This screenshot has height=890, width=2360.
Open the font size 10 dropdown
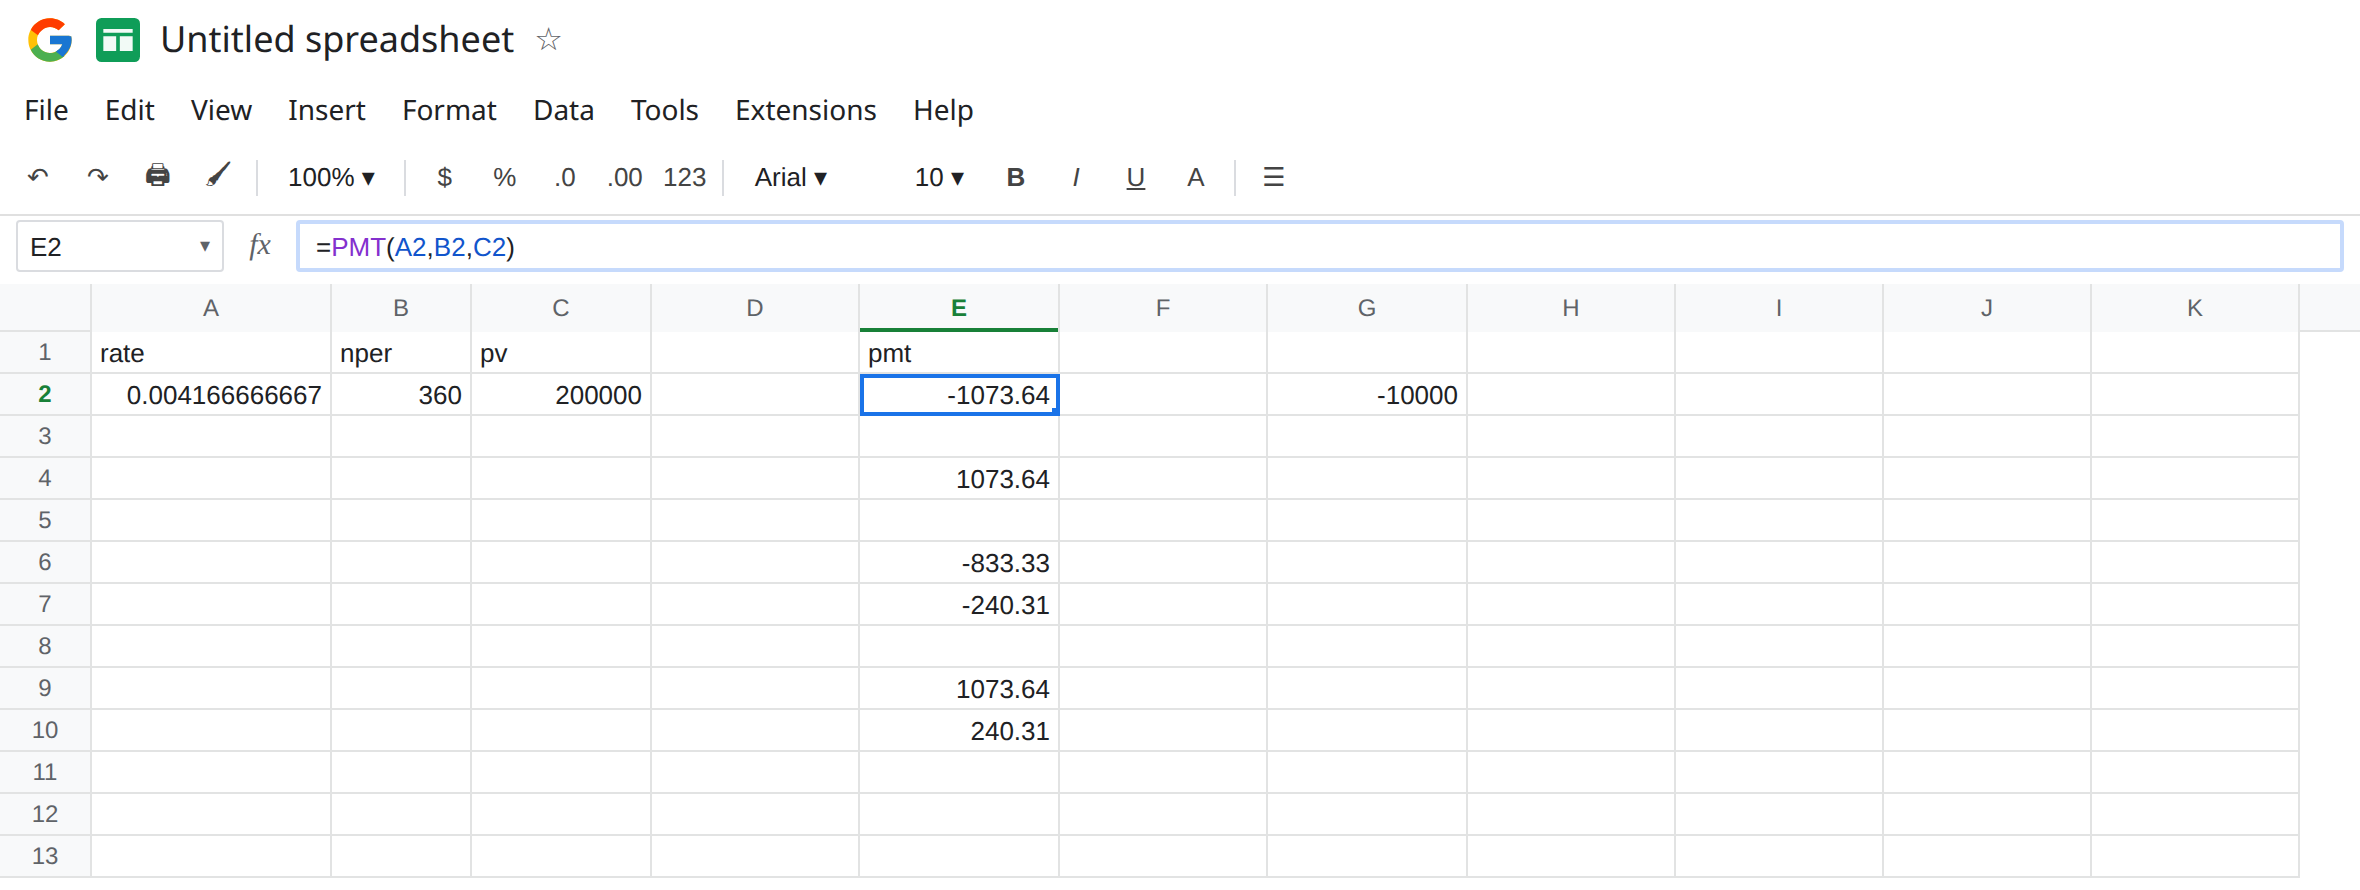939,177
